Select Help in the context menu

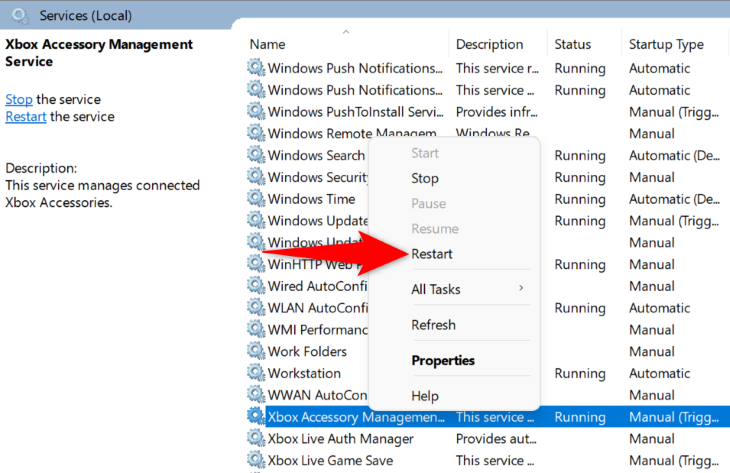(x=425, y=396)
